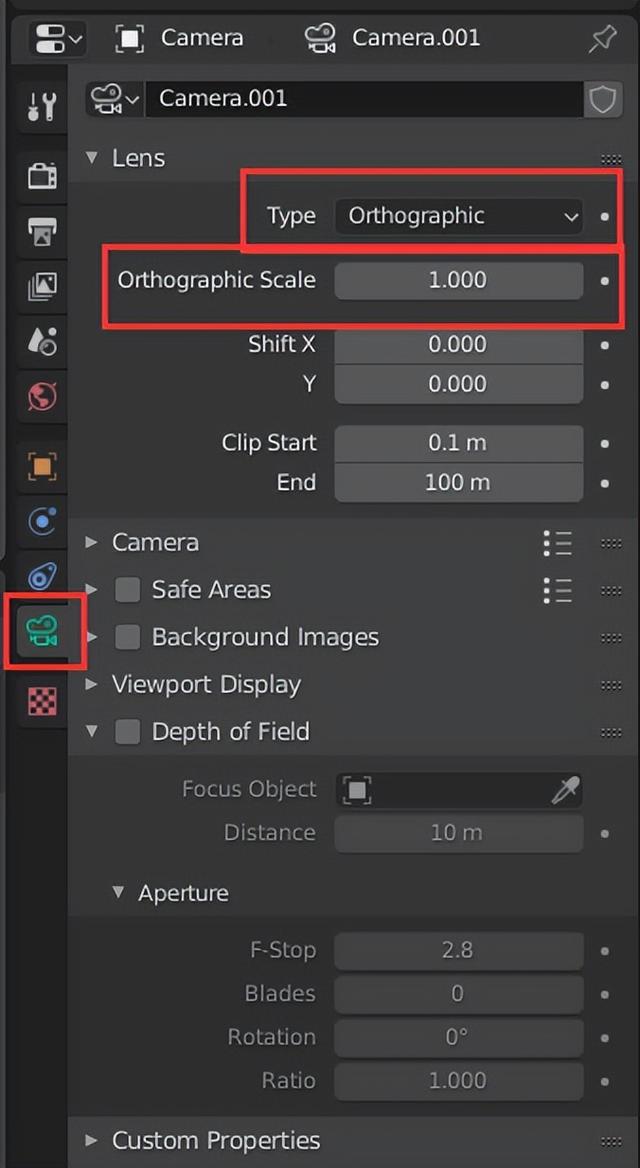Enable the Background Images checkbox
The image size is (640, 1168).
point(127,637)
